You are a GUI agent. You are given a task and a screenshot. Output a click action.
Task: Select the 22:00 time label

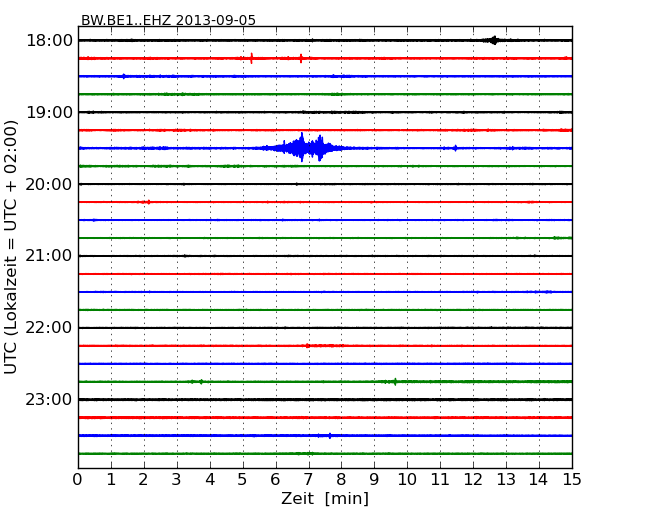tap(49, 328)
